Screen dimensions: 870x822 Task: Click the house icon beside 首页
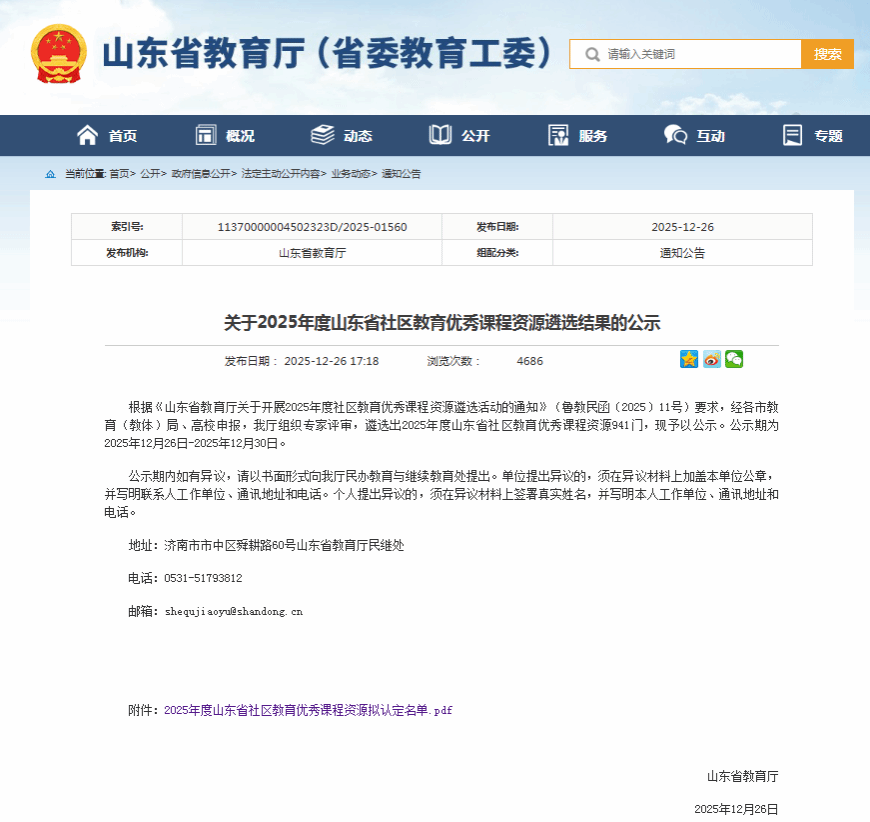point(88,135)
